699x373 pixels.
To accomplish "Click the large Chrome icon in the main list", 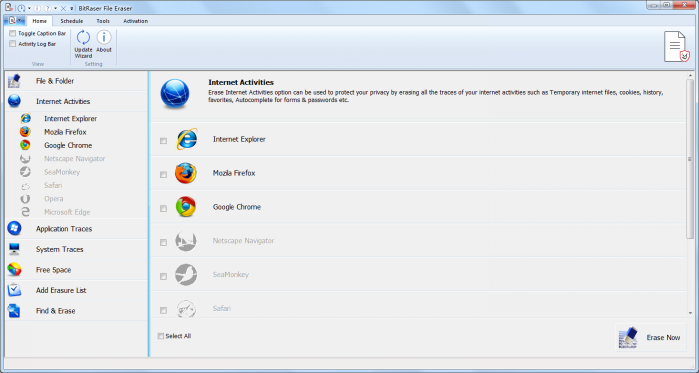I will tap(186, 207).
